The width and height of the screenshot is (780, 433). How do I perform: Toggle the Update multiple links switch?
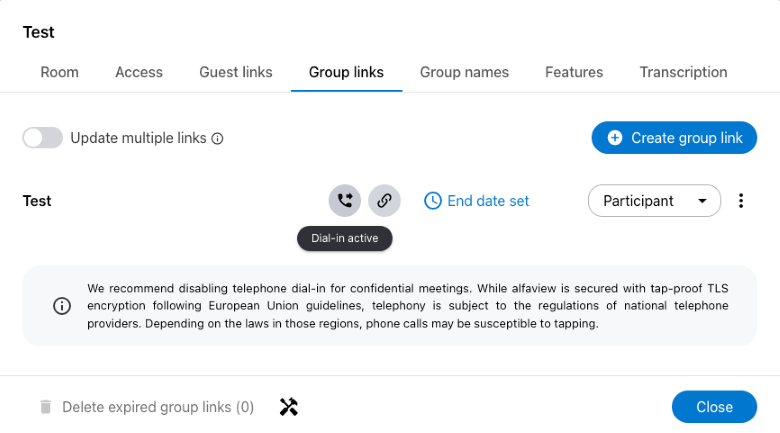pyautogui.click(x=43, y=138)
